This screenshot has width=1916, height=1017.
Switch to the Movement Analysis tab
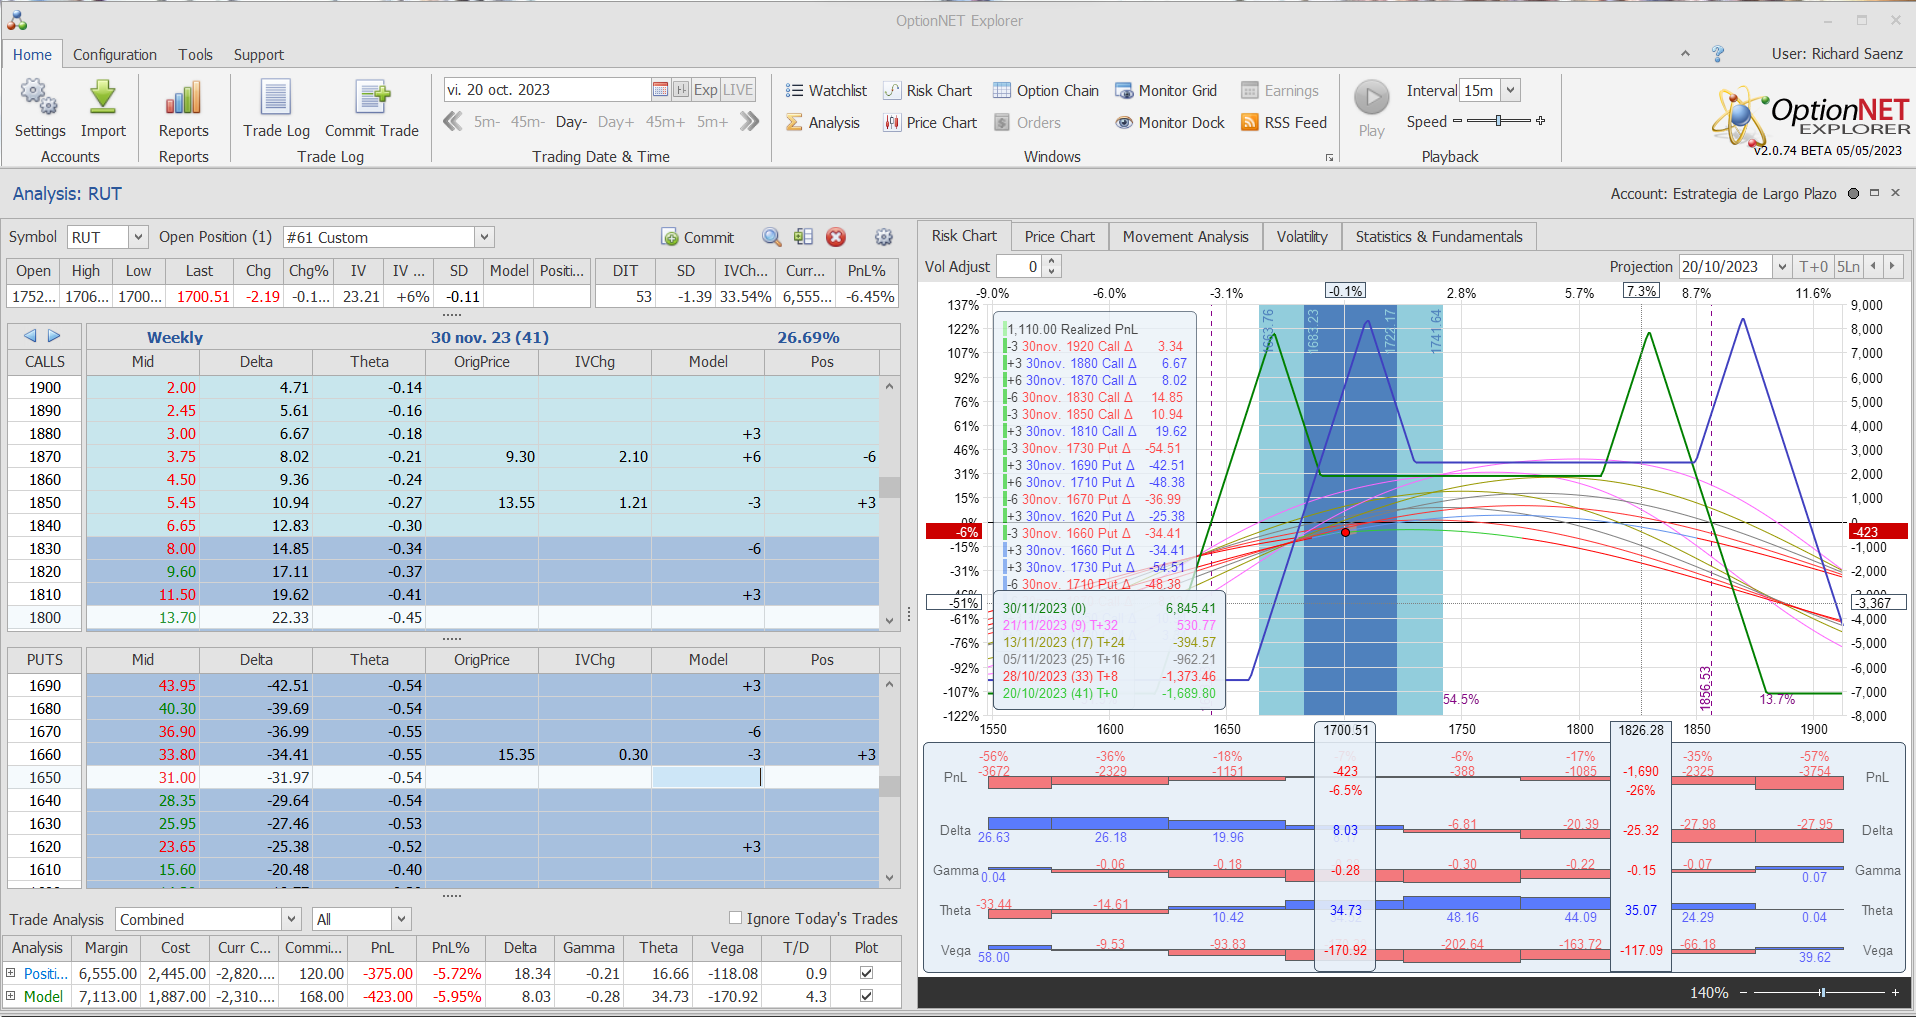click(x=1185, y=237)
